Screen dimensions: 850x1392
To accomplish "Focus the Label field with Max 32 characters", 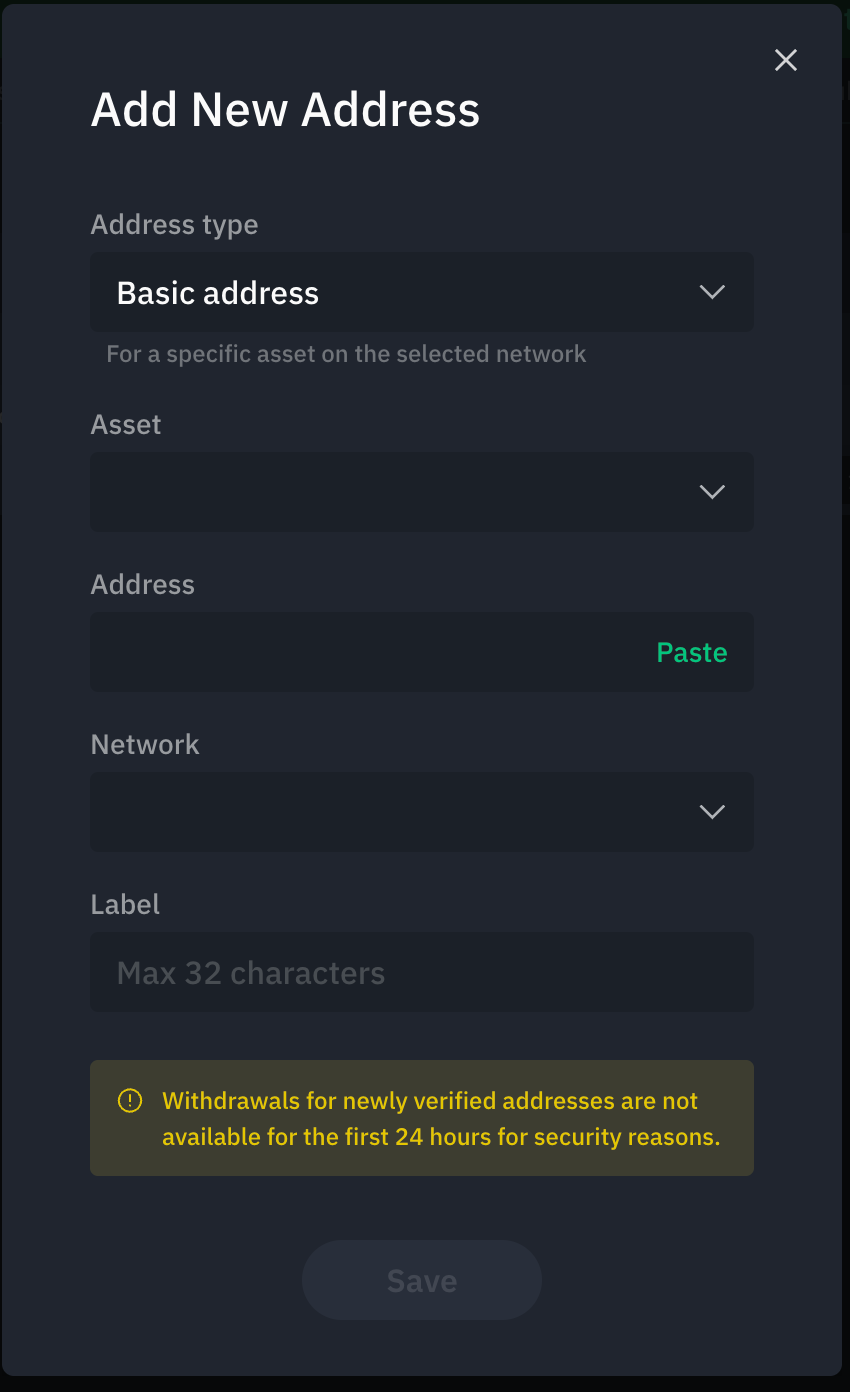I will pos(422,972).
